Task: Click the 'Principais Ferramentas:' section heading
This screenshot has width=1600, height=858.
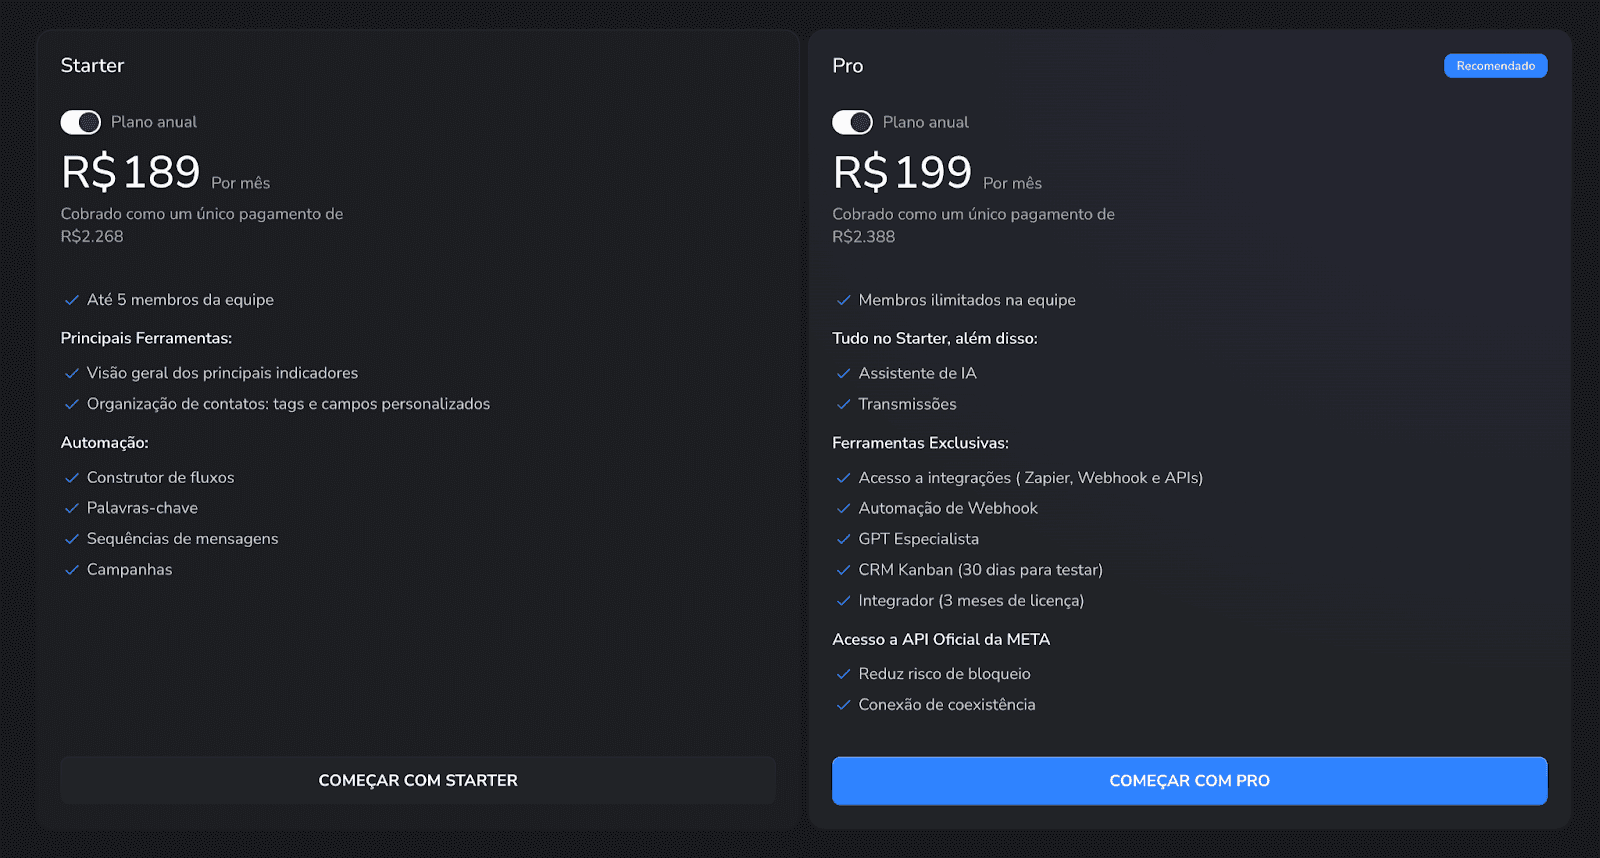Action: click(146, 338)
